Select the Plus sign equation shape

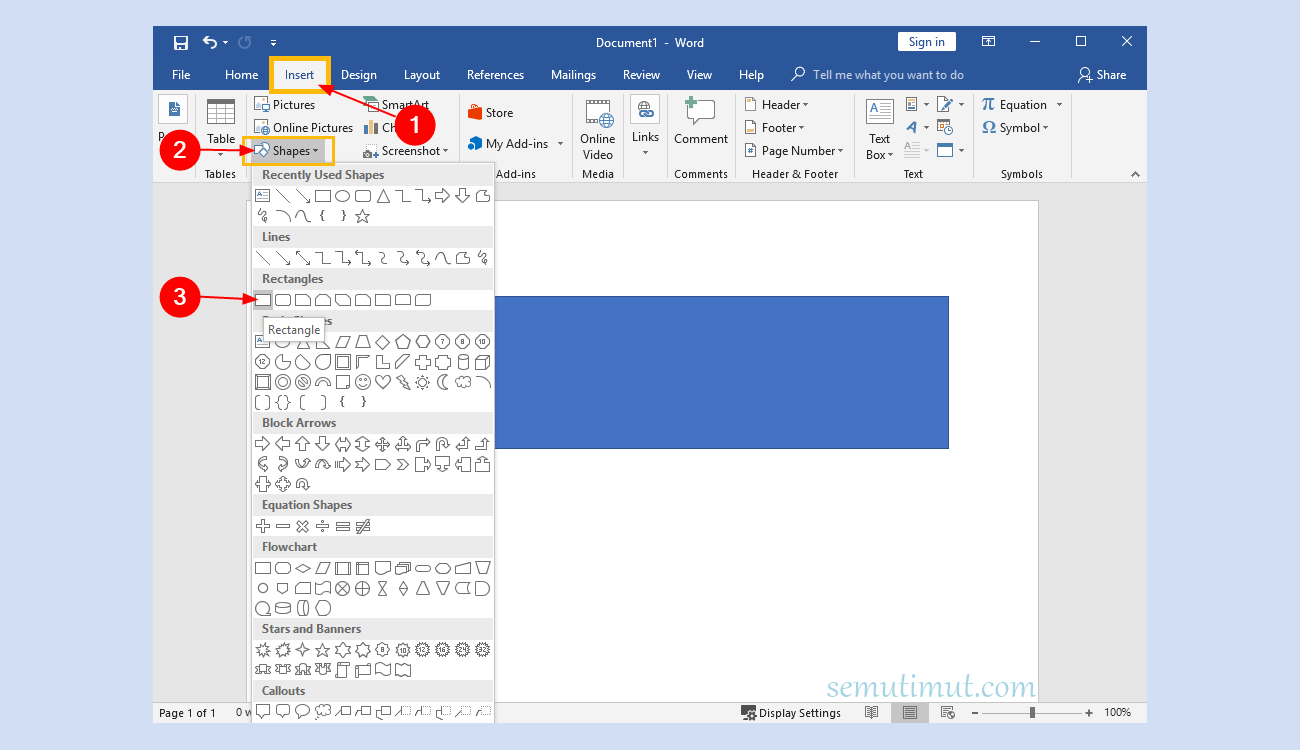[263, 526]
